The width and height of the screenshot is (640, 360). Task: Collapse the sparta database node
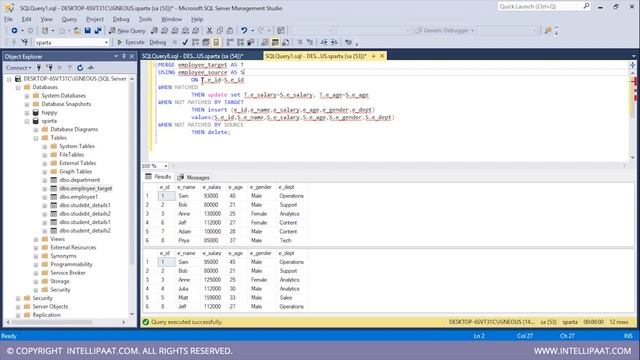pyautogui.click(x=27, y=121)
